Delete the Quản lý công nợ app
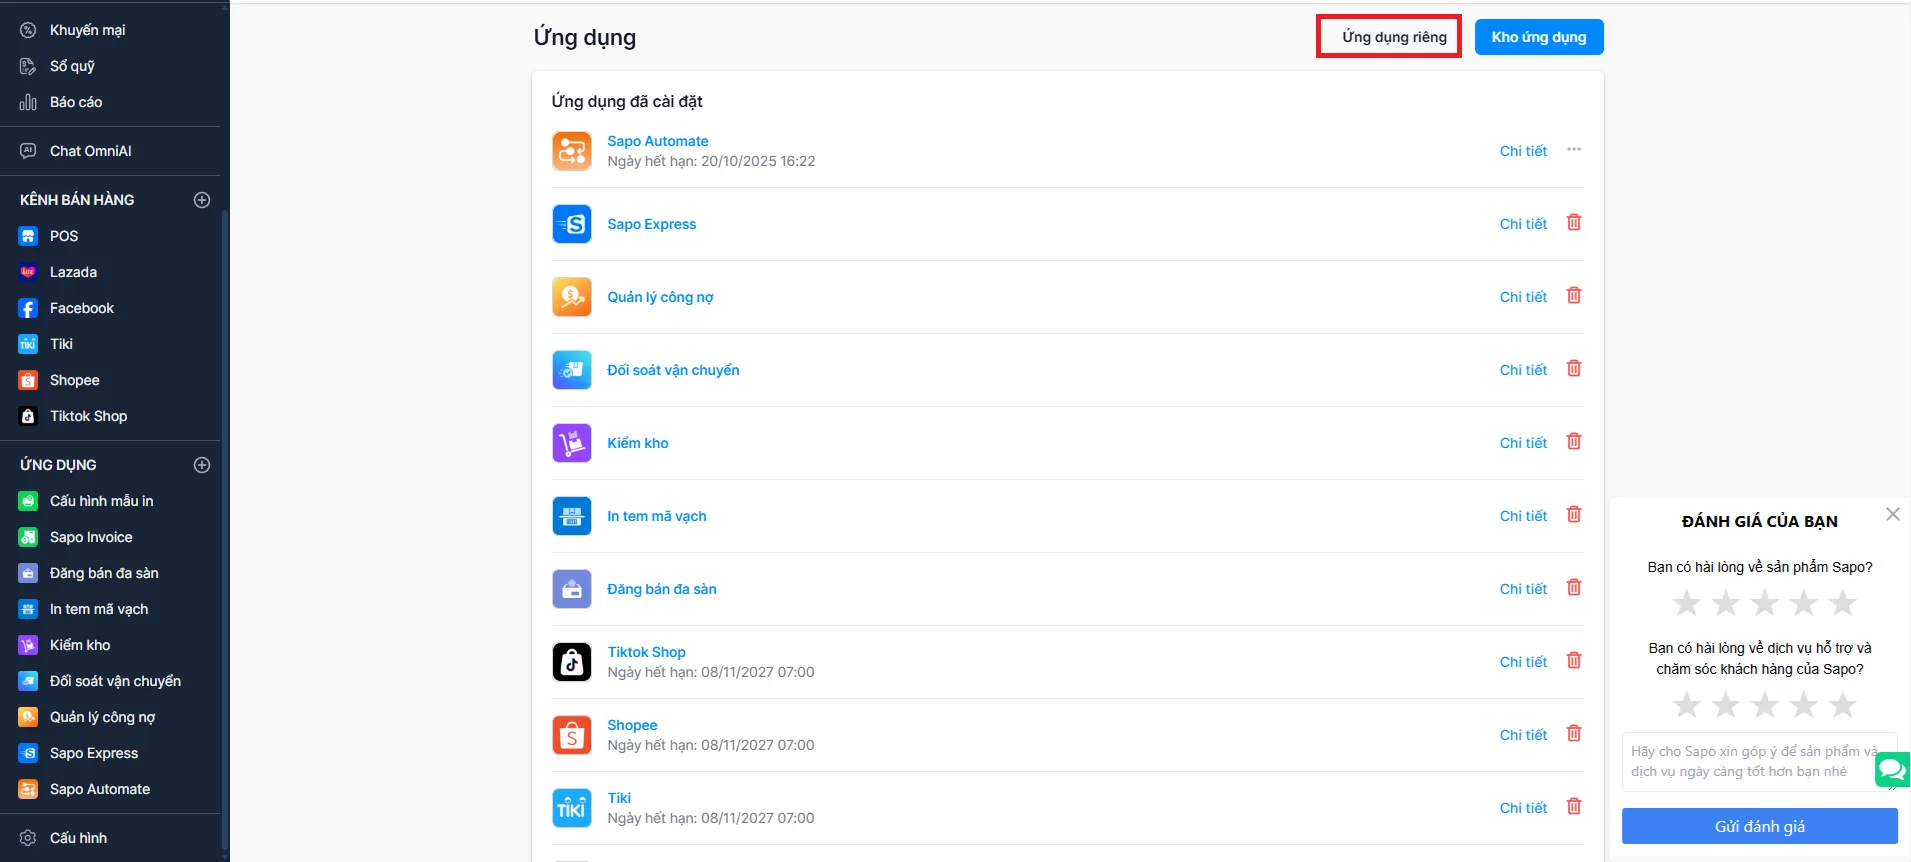The image size is (1911, 862). (x=1574, y=296)
